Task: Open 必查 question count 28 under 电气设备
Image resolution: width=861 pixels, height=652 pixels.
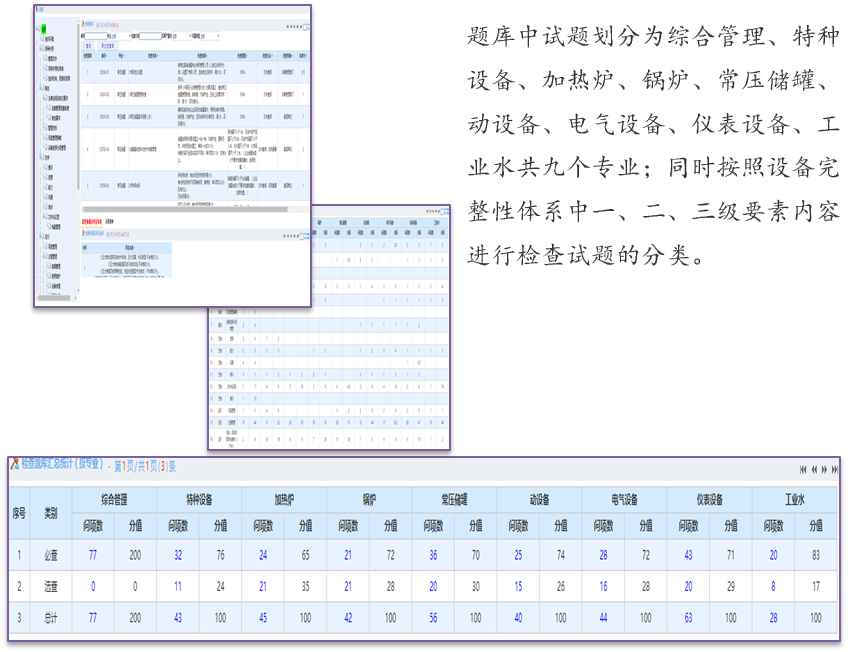Action: tap(603, 555)
